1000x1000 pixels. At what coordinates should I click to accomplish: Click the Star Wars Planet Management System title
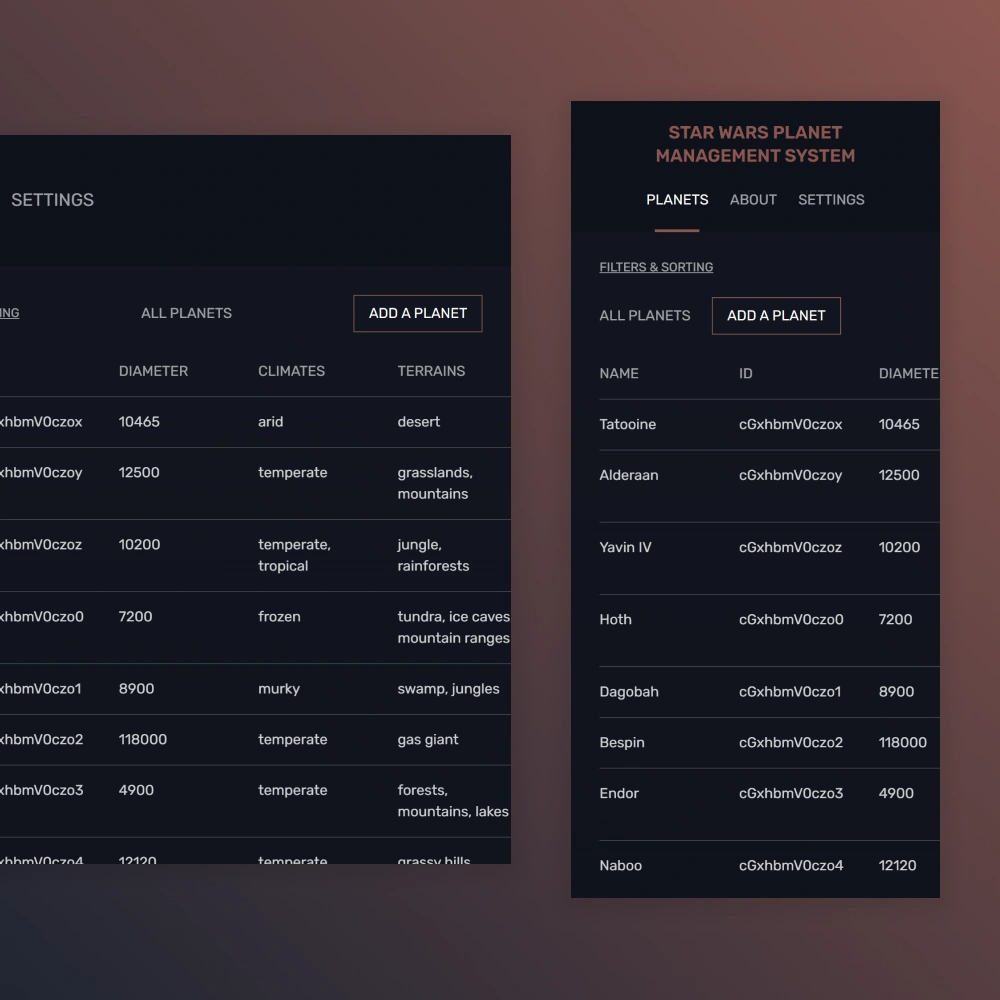coord(755,144)
